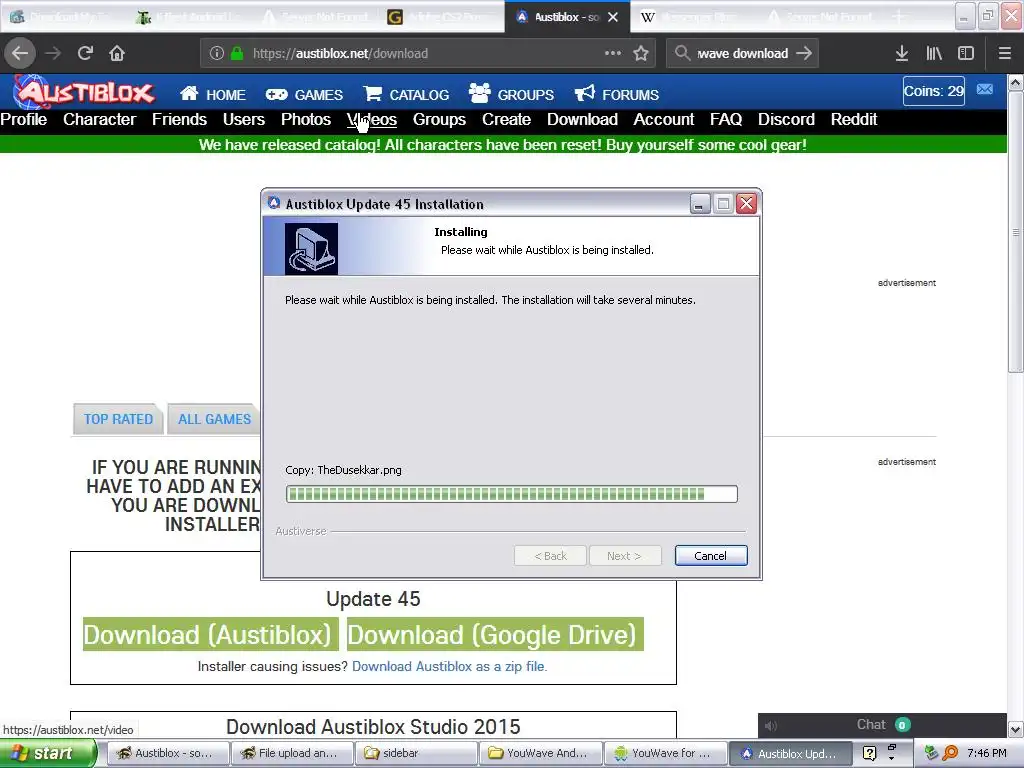Submit the search with the arrow icon
This screenshot has width=1024, height=768.
tap(804, 53)
